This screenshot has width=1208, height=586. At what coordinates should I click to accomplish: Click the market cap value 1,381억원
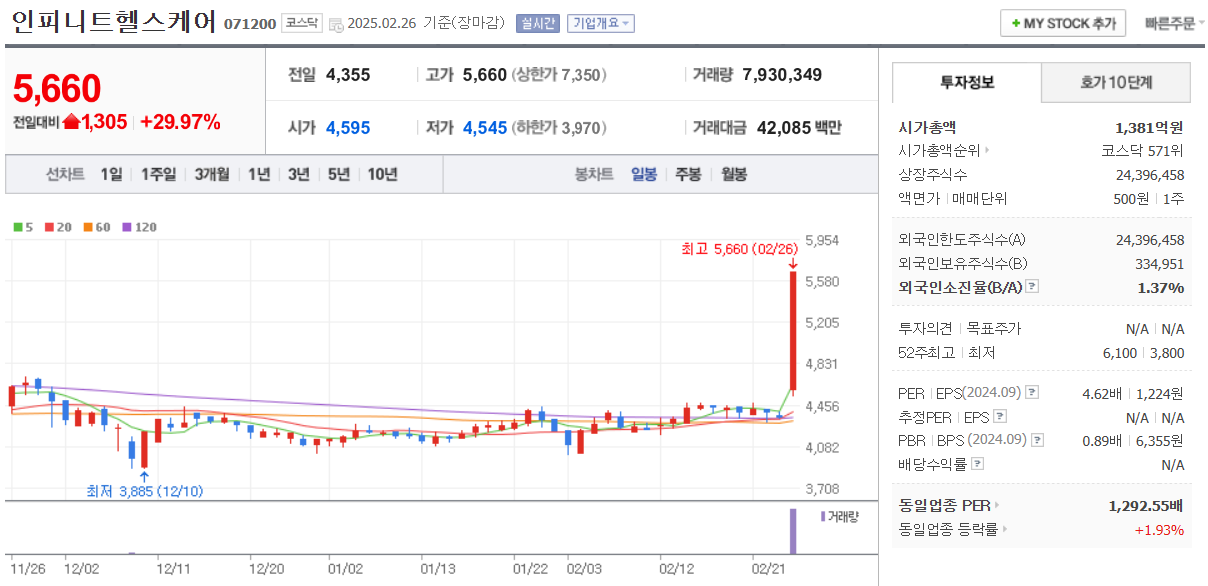(x=1149, y=127)
